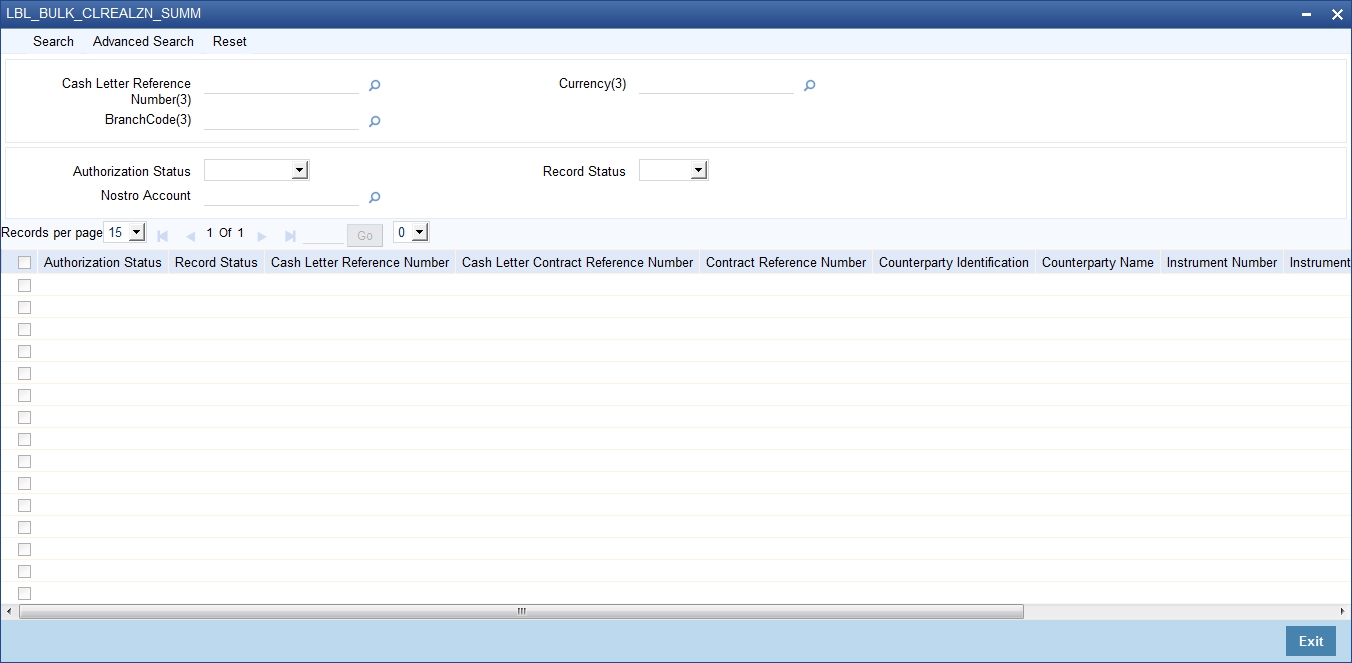Check the sixth row checkbox in results
1352x663 pixels.
[24, 395]
